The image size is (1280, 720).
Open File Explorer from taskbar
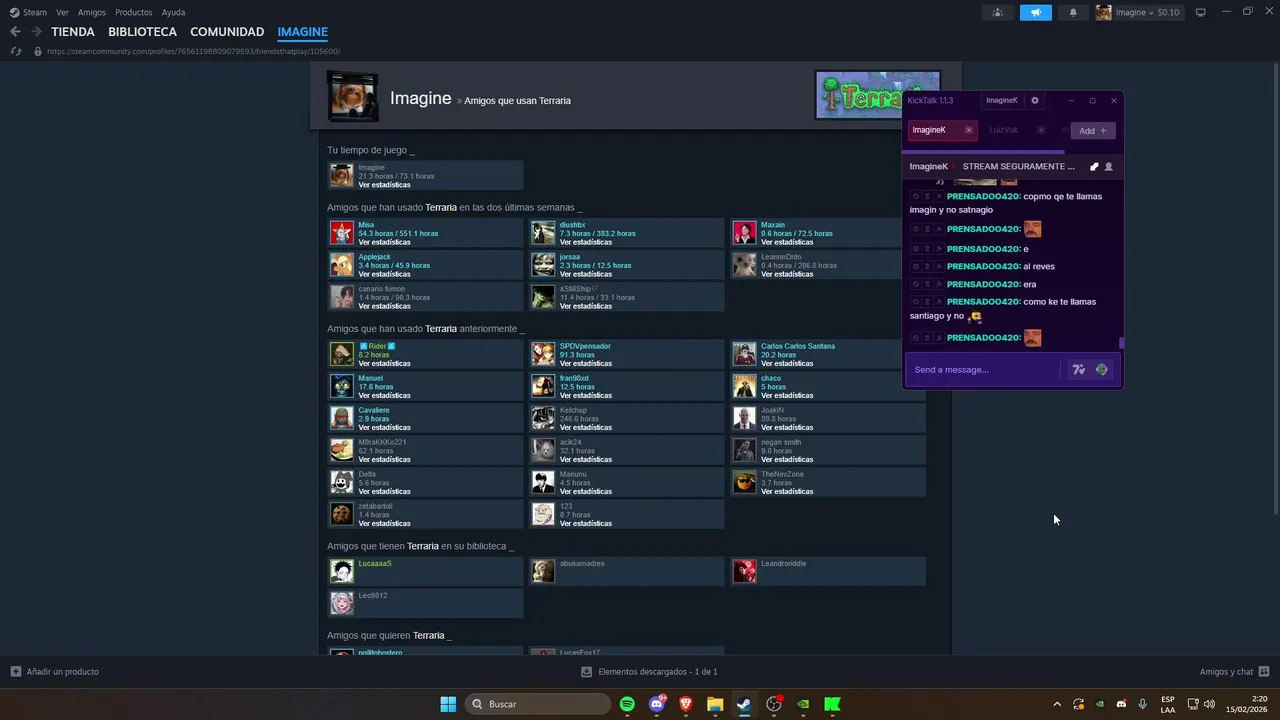715,704
